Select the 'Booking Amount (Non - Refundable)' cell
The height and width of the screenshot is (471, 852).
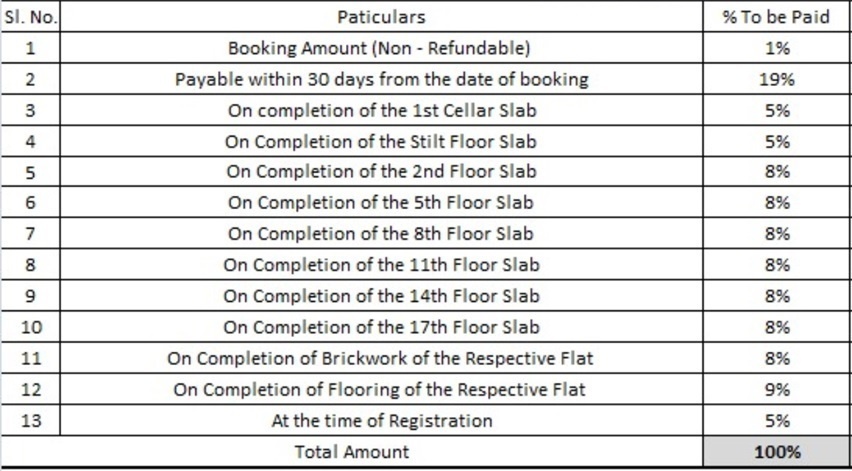[379, 48]
